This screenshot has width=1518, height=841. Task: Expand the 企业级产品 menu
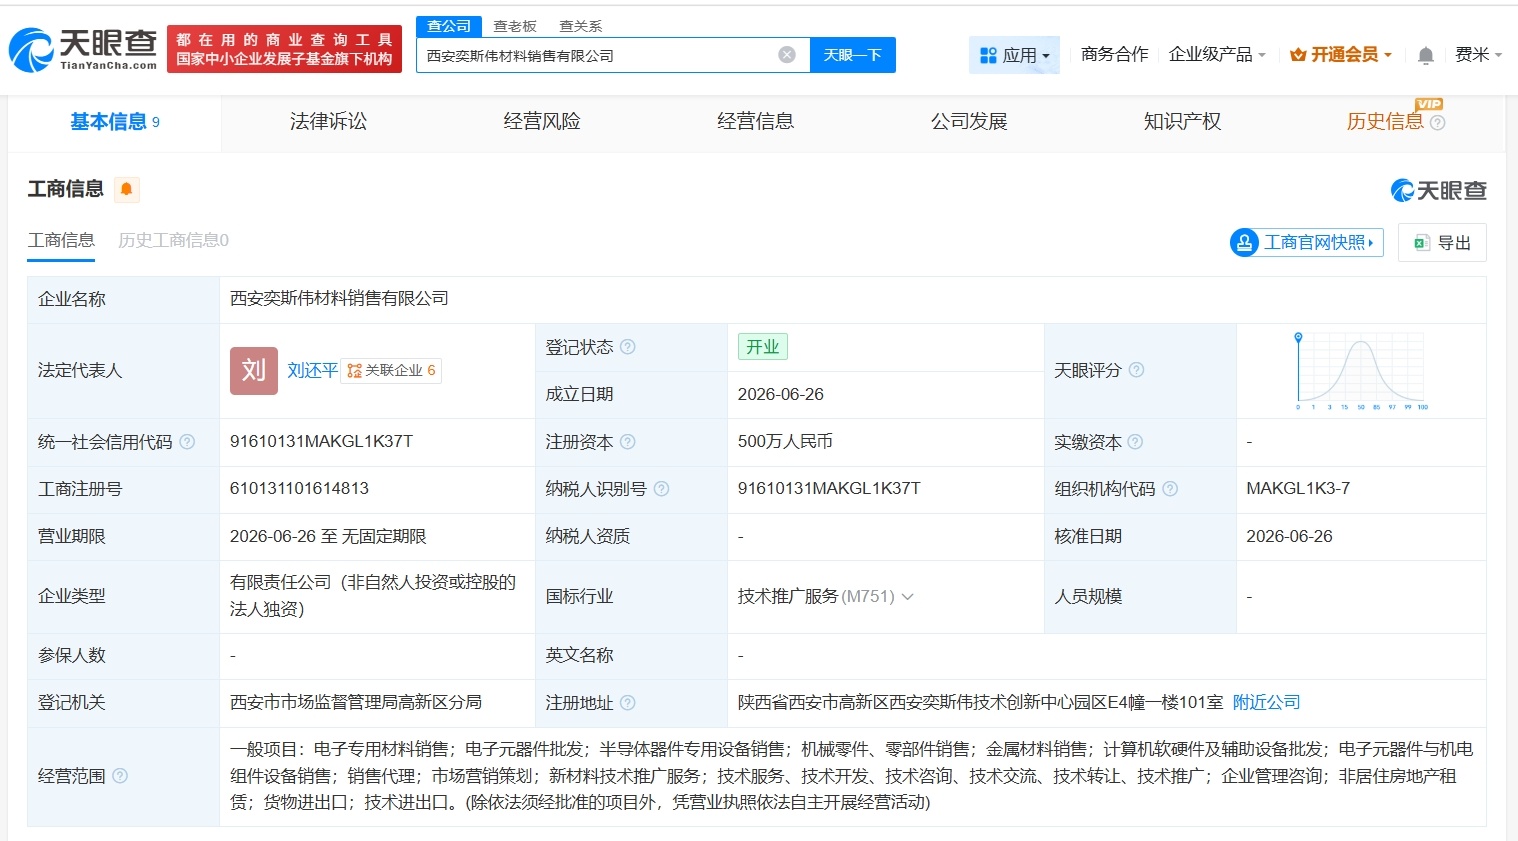tap(1217, 55)
